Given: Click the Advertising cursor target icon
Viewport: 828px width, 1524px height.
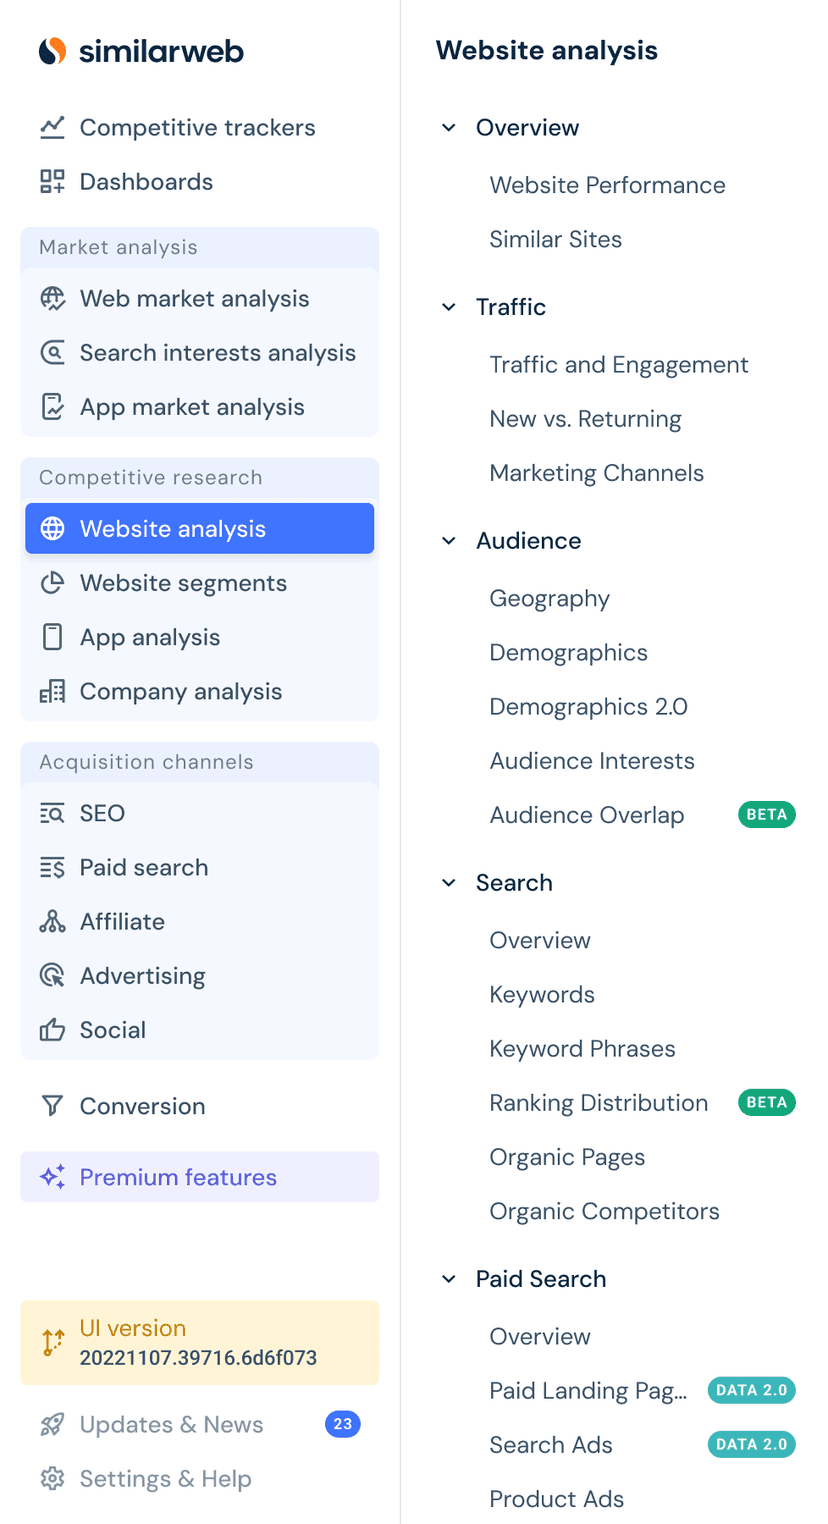Looking at the screenshot, I should coord(52,974).
